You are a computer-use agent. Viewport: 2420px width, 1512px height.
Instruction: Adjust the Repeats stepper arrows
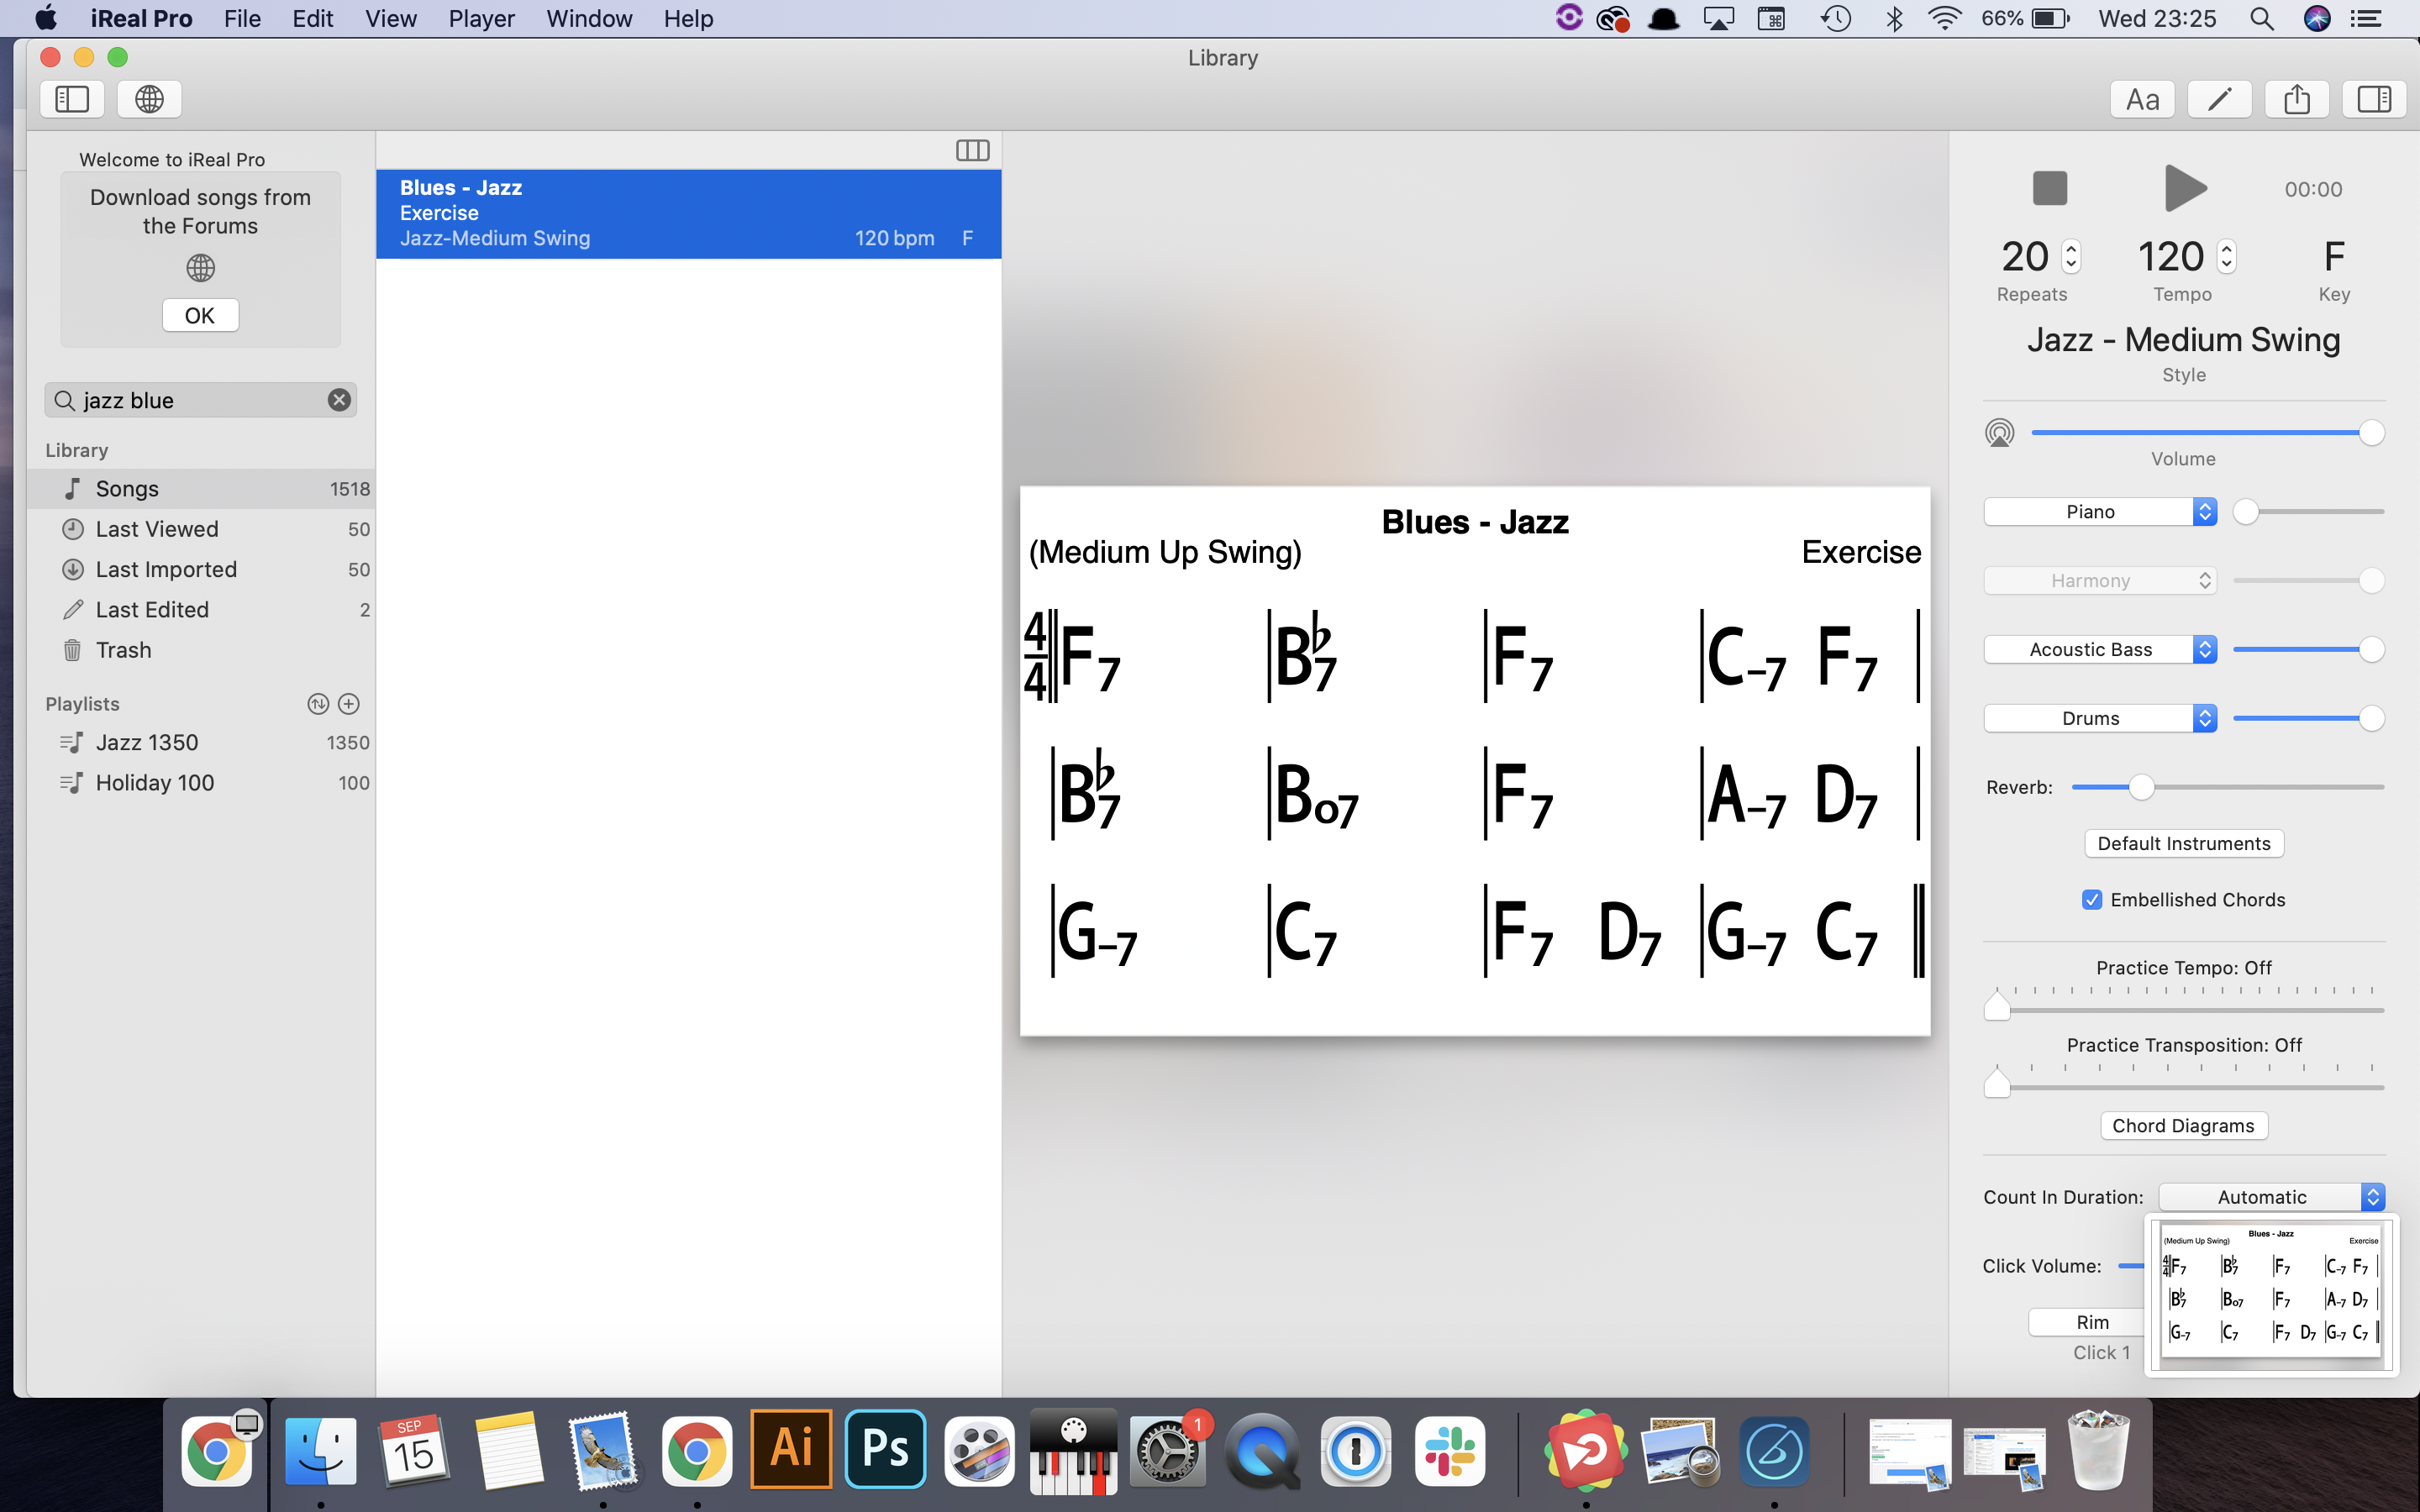[2071, 257]
